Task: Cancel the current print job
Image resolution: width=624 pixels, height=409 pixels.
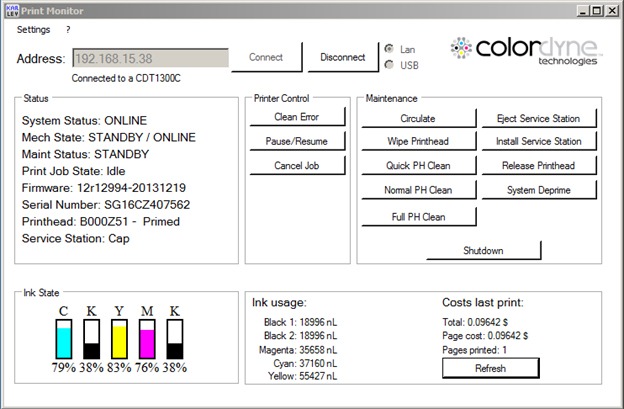Action: (x=295, y=165)
